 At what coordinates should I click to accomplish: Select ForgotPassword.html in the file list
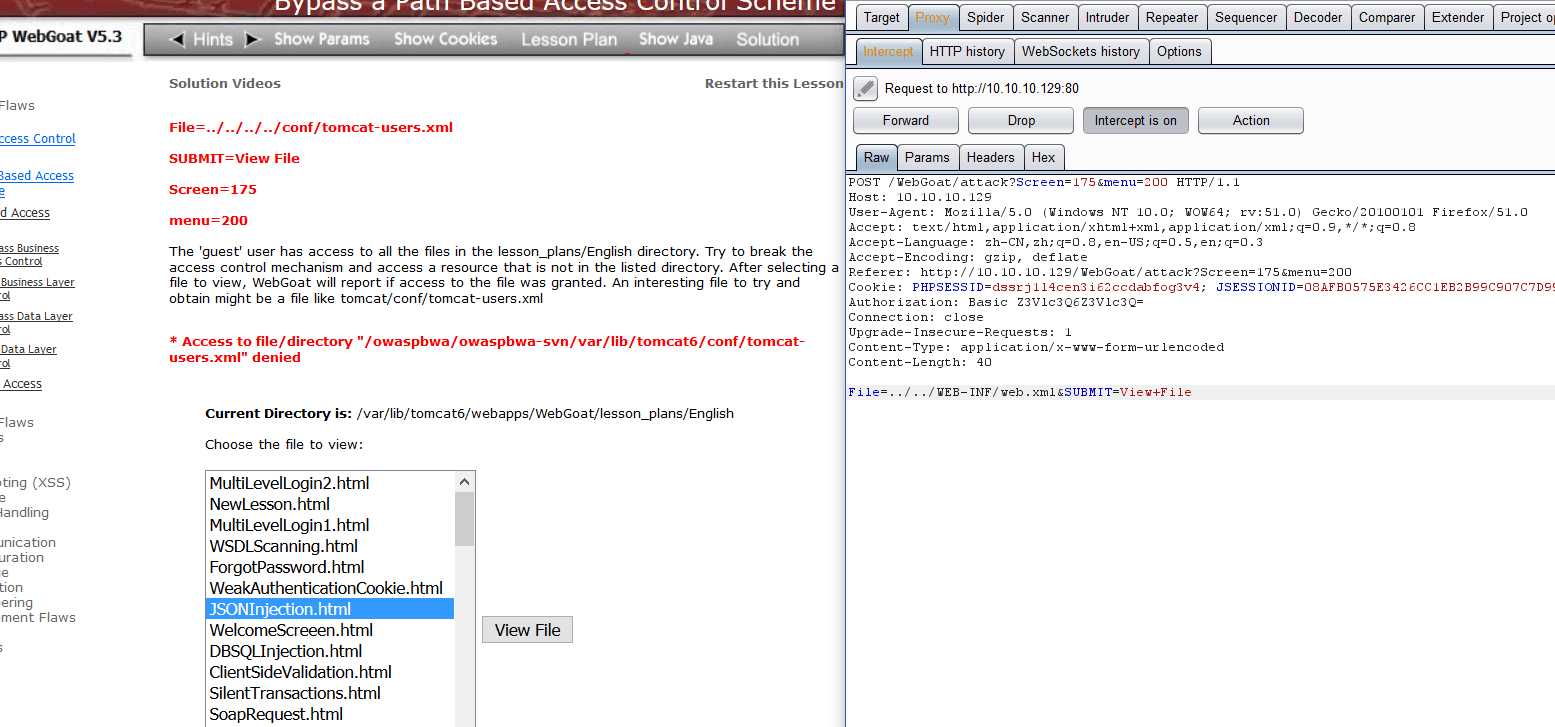click(x=330, y=567)
